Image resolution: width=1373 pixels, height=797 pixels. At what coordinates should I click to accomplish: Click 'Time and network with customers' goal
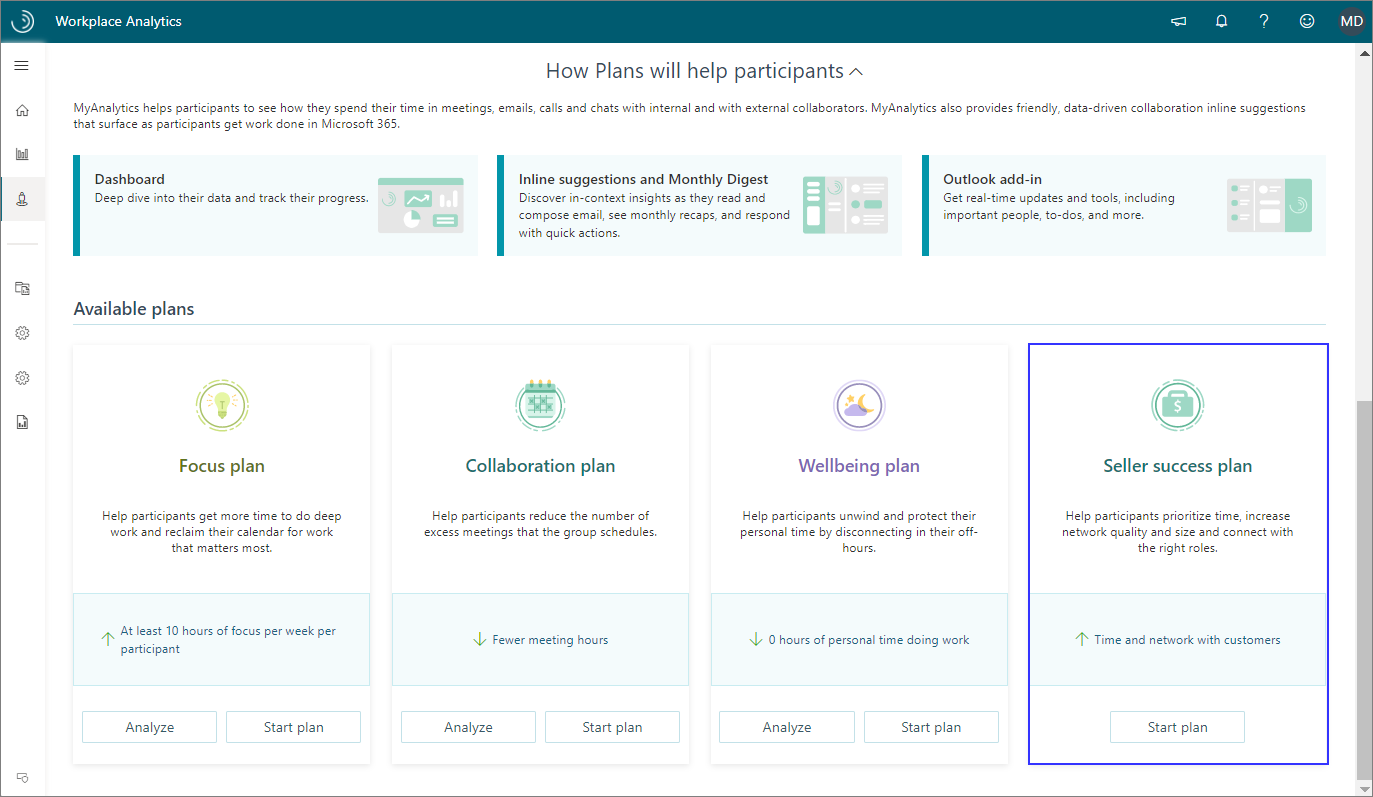pyautogui.click(x=1187, y=640)
